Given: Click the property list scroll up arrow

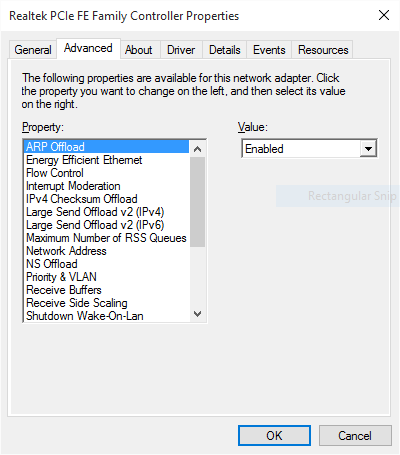Looking at the screenshot, I should 197,149.
